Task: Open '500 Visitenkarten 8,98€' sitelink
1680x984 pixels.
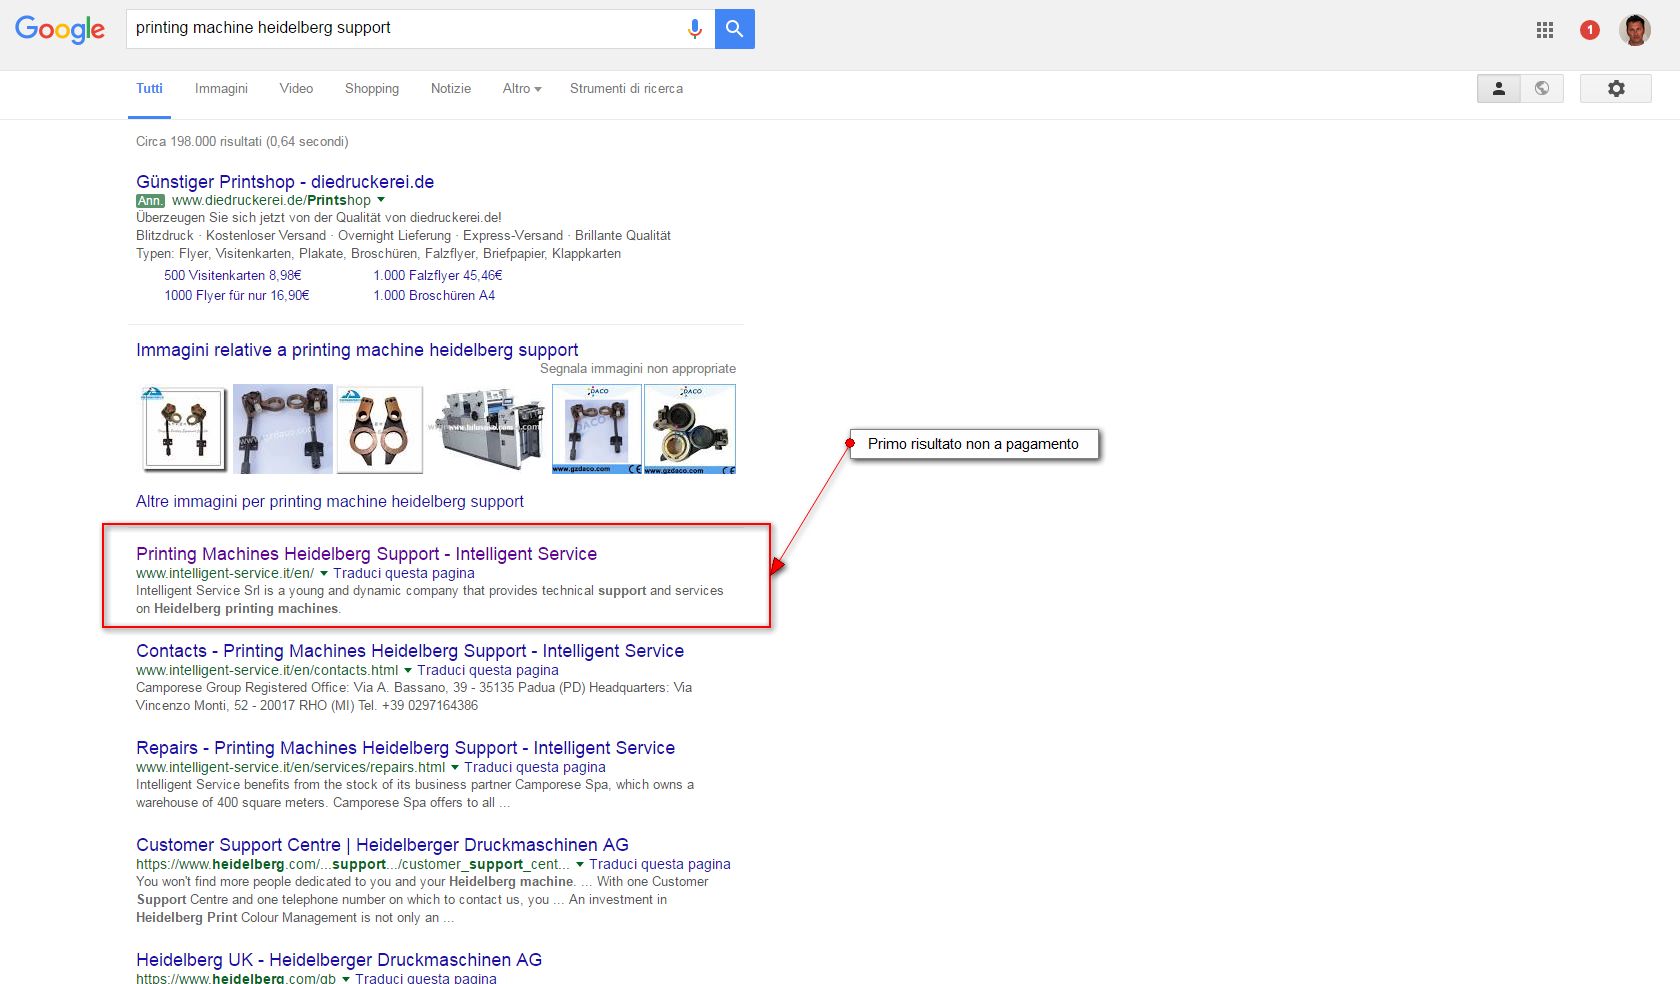Action: coord(233,276)
